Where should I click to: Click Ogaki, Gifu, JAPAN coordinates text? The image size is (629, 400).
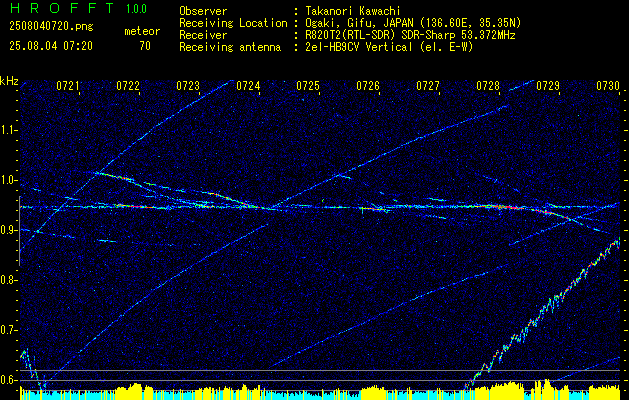(x=413, y=23)
